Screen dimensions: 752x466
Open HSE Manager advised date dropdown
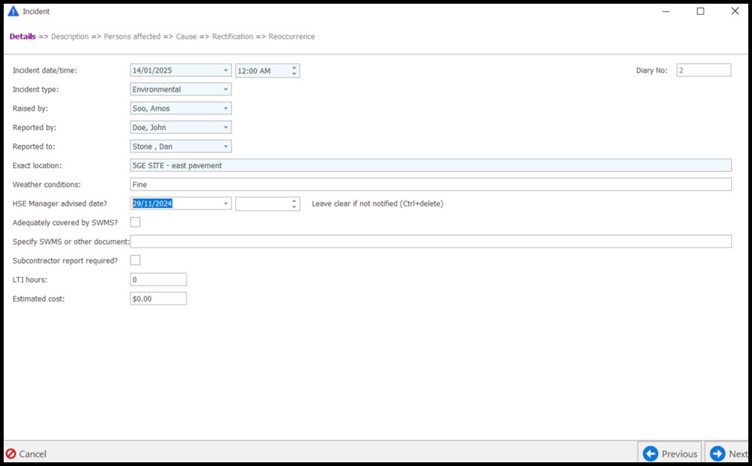point(226,204)
